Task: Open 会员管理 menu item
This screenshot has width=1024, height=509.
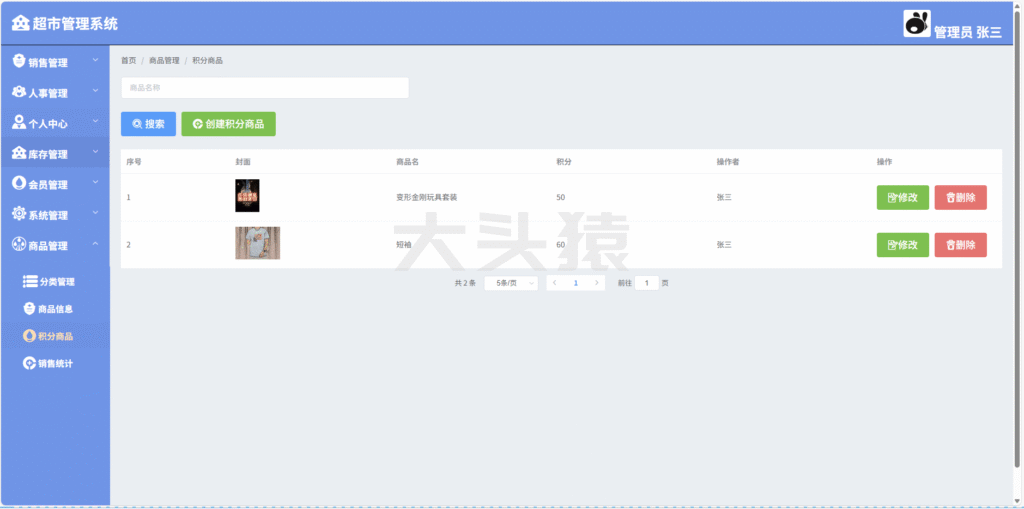Action: click(55, 184)
